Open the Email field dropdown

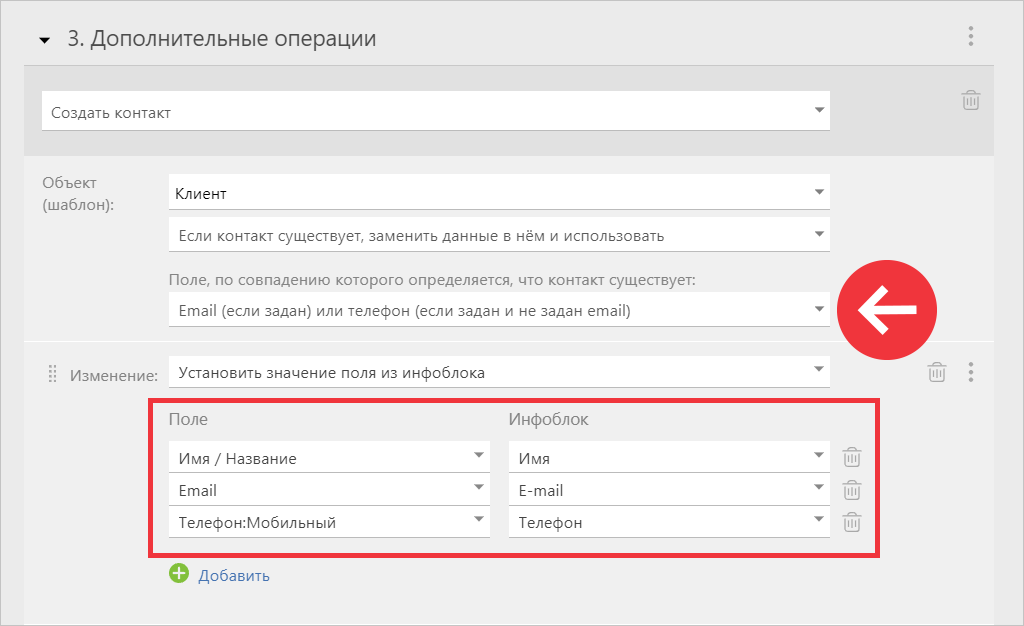tap(329, 489)
